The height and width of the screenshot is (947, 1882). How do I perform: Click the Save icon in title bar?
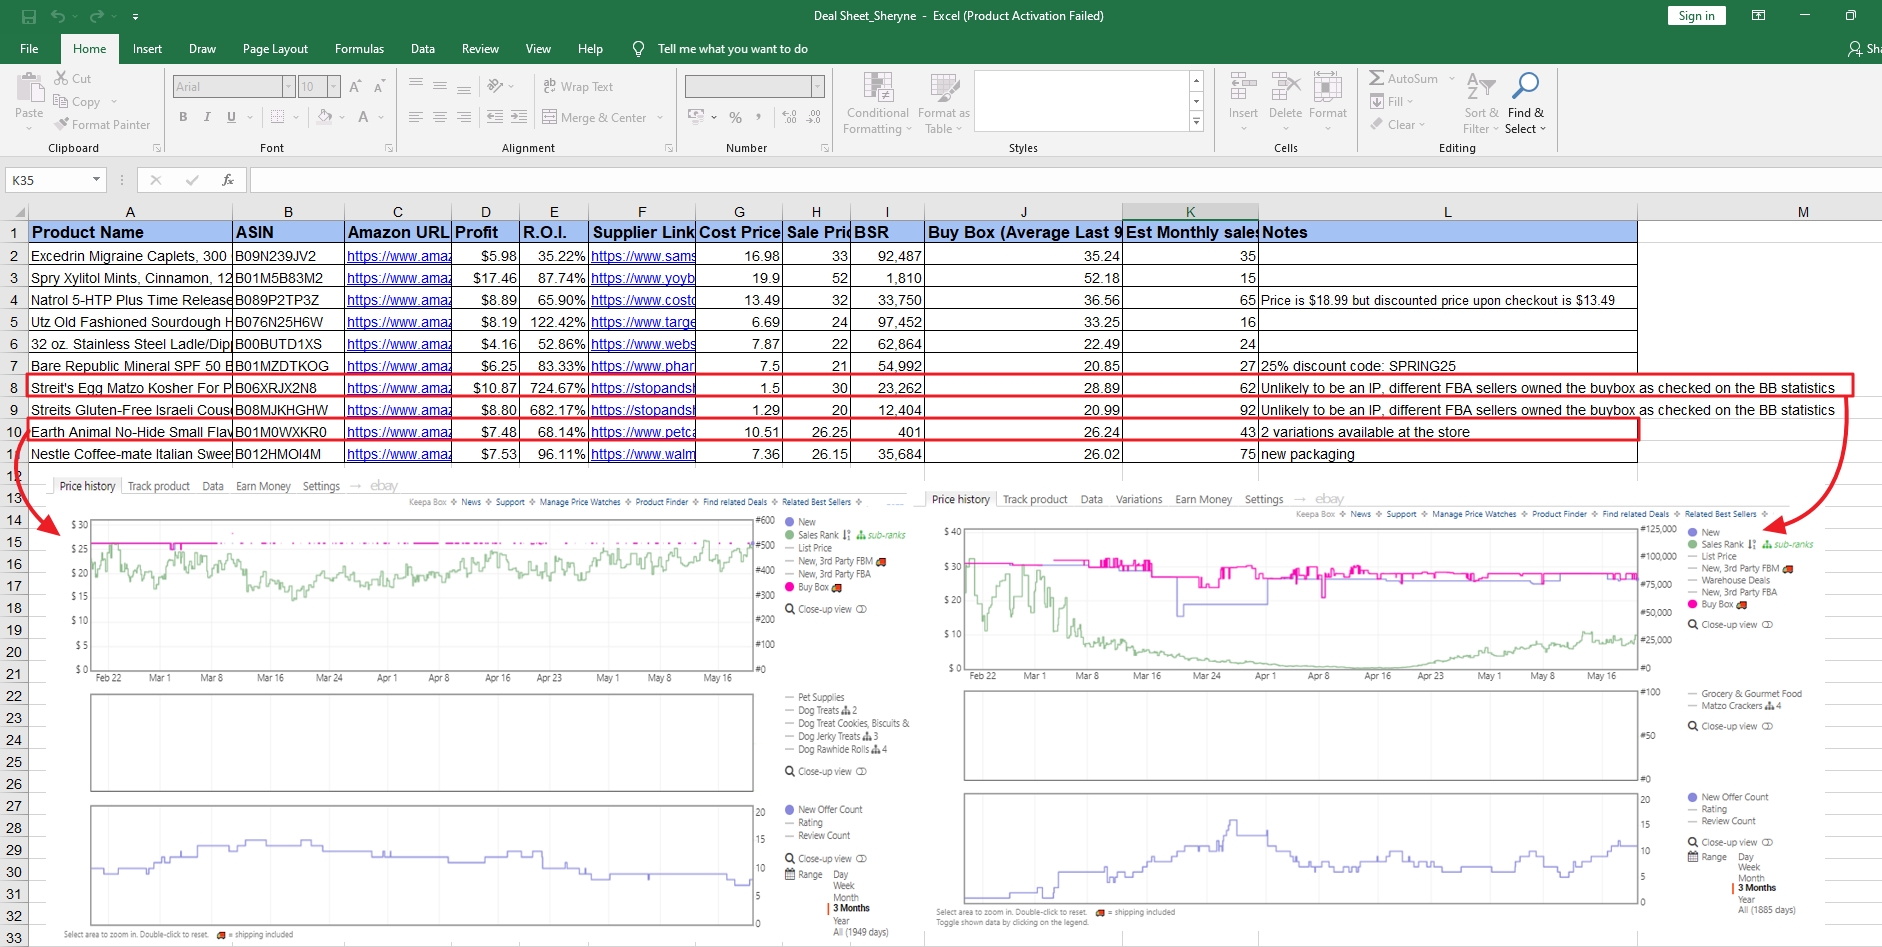[x=29, y=16]
